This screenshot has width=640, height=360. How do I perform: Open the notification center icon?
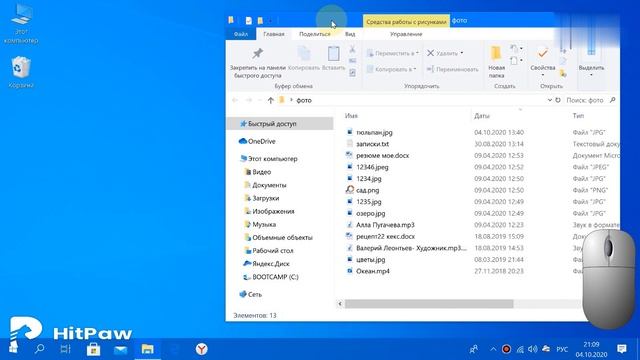click(622, 349)
